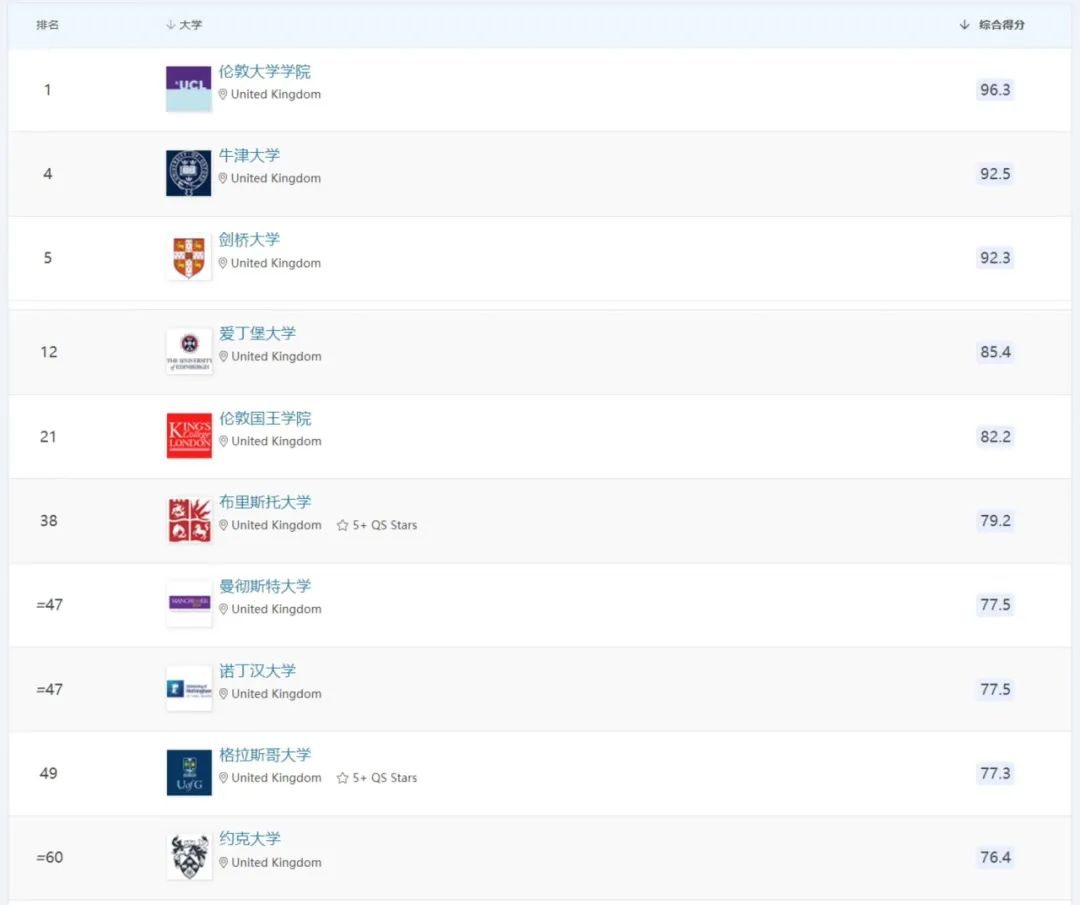Click location pin under 牛津大学
The height and width of the screenshot is (905, 1080).
click(223, 178)
